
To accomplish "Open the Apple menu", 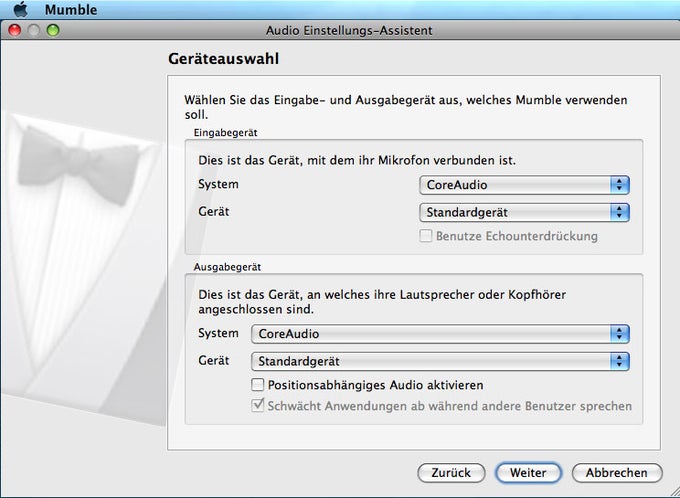I will tap(20, 9).
